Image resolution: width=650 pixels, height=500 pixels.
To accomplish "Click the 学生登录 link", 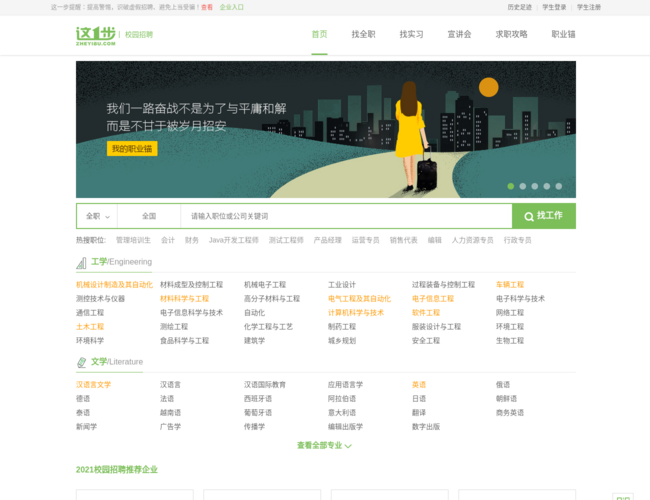I will coord(554,7).
